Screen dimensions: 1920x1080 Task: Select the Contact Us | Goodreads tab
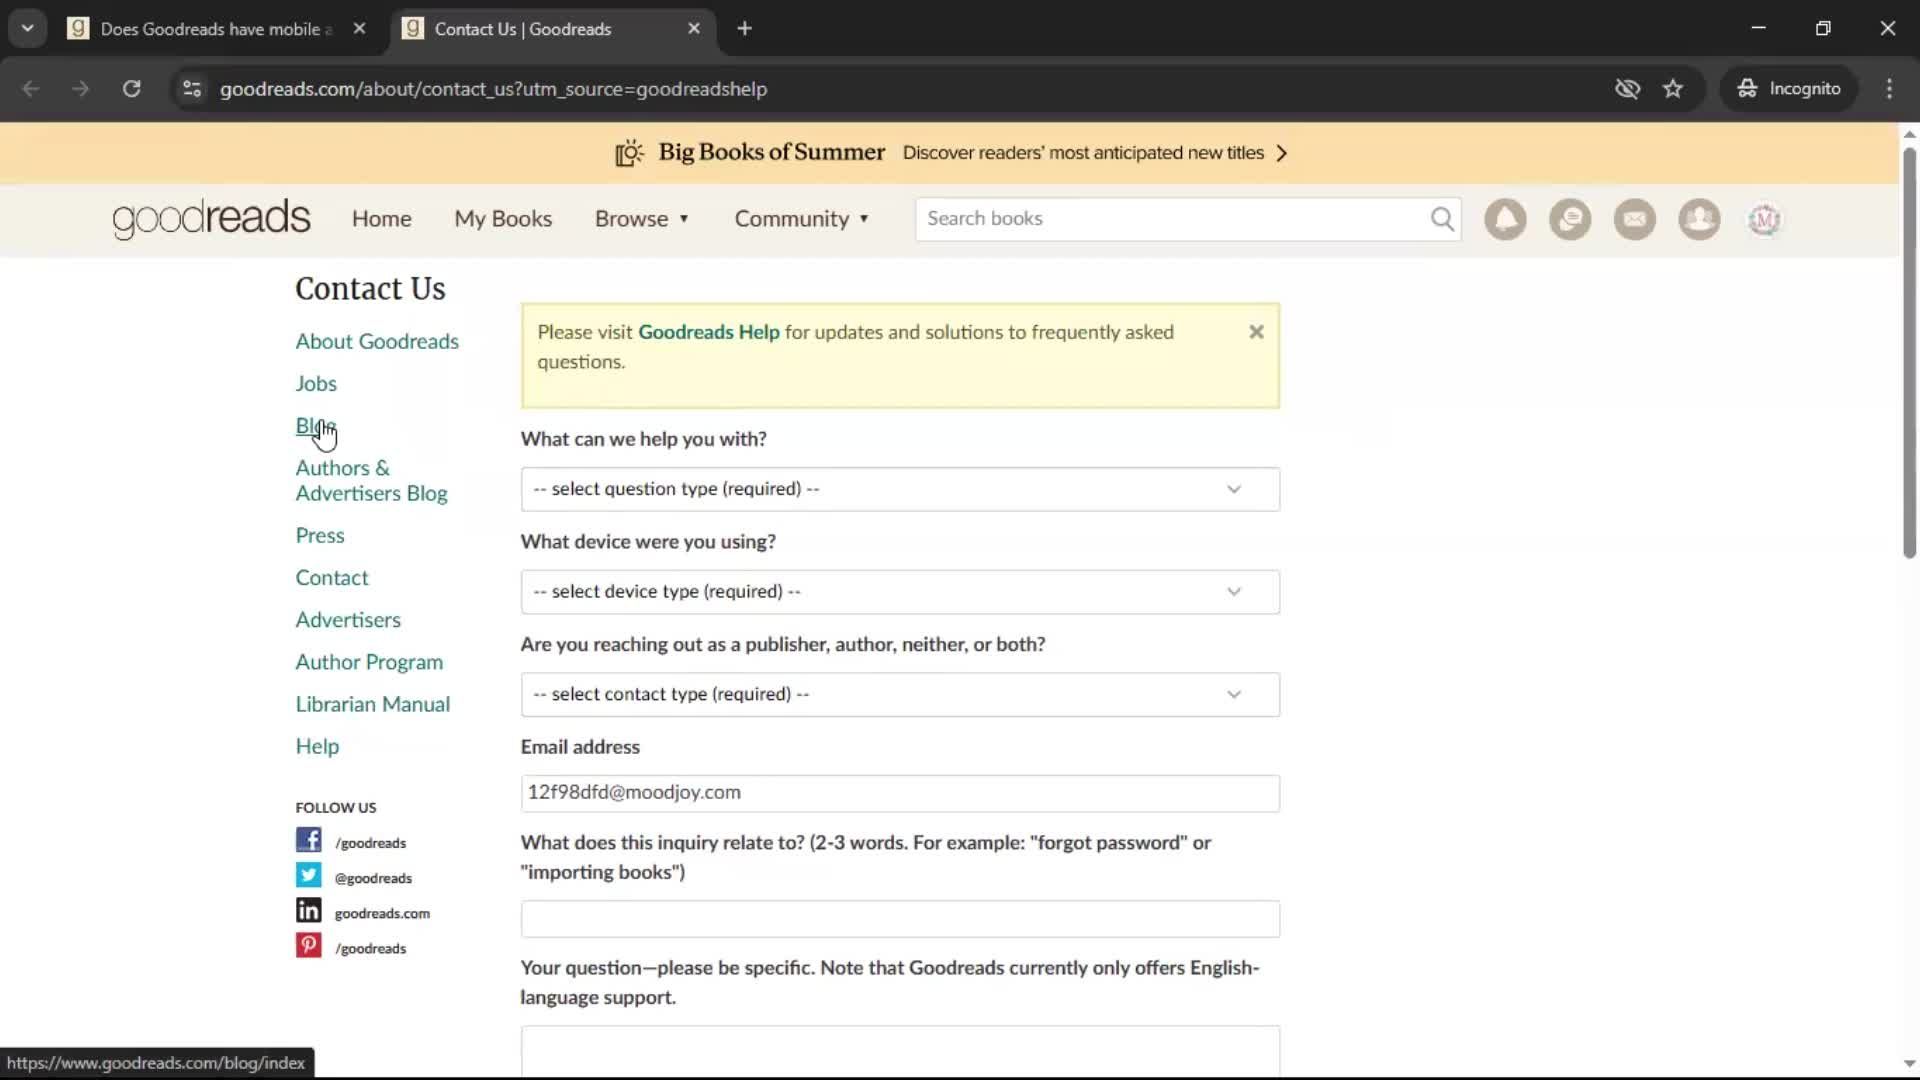(552, 29)
